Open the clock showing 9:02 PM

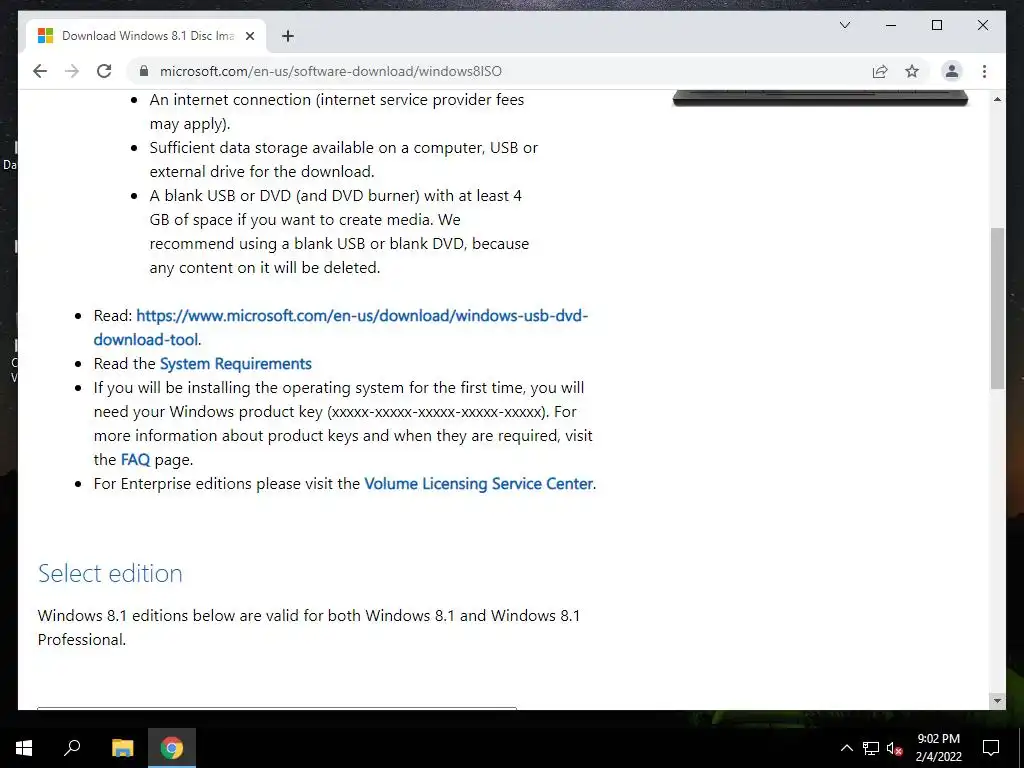pyautogui.click(x=938, y=748)
